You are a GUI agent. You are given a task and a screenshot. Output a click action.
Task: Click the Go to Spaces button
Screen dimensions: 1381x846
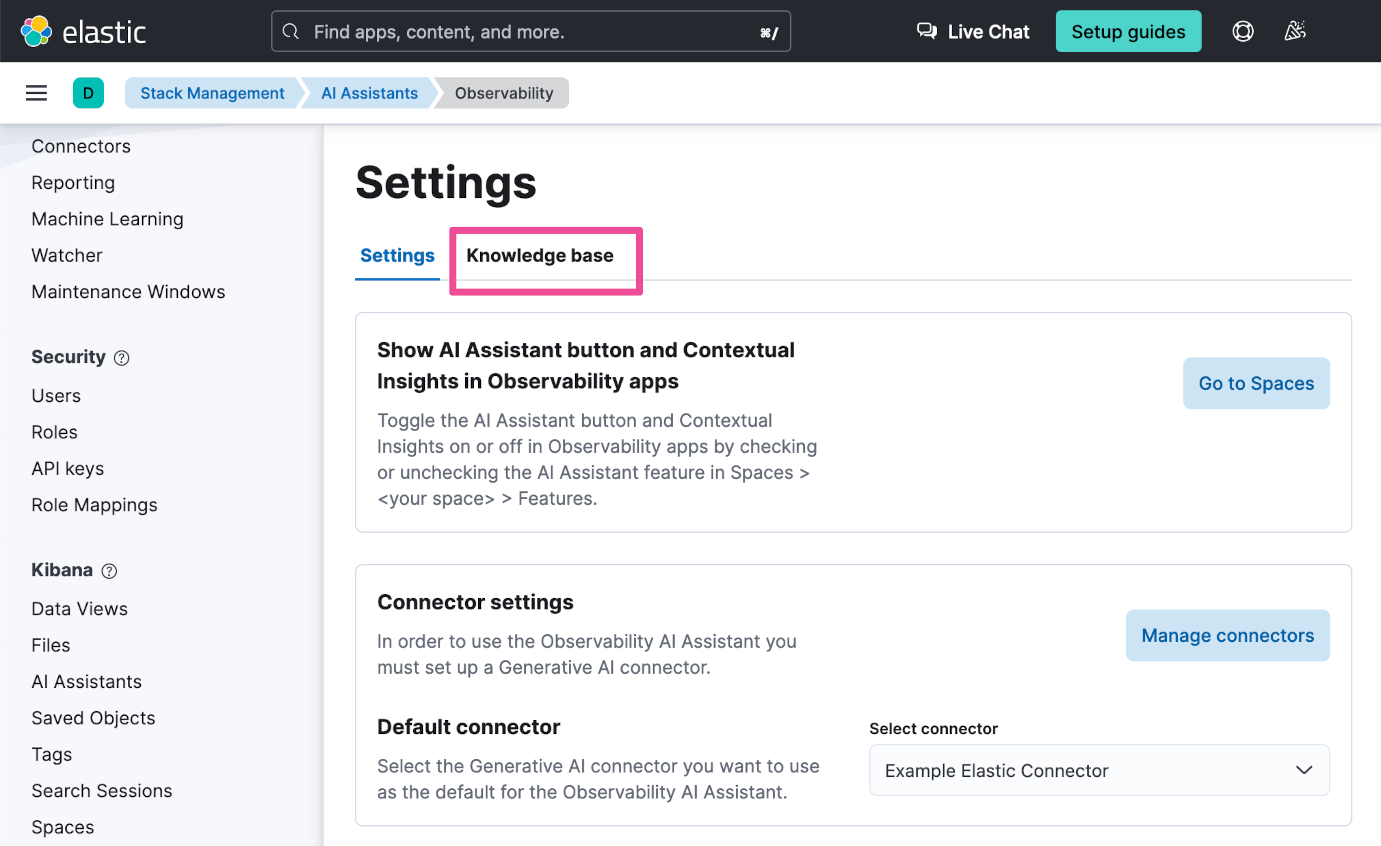1256,383
